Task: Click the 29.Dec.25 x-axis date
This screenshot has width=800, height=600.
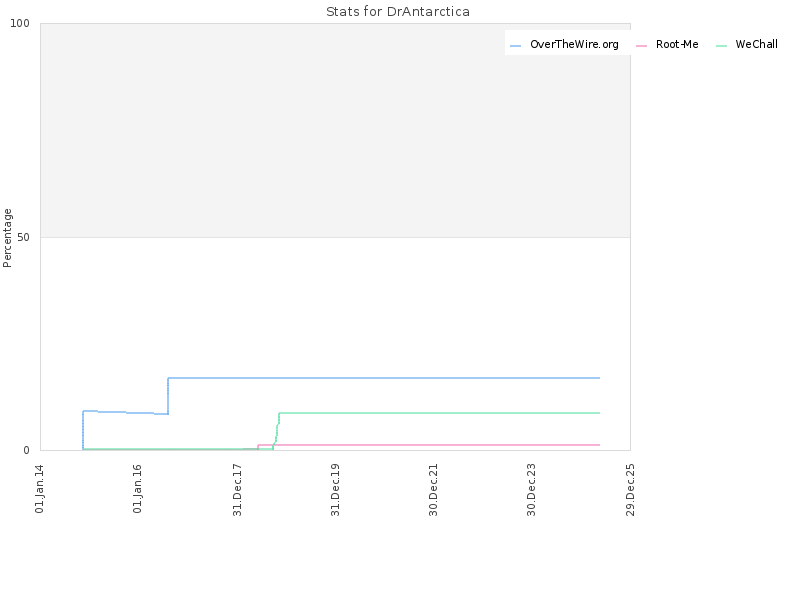Action: coord(630,489)
